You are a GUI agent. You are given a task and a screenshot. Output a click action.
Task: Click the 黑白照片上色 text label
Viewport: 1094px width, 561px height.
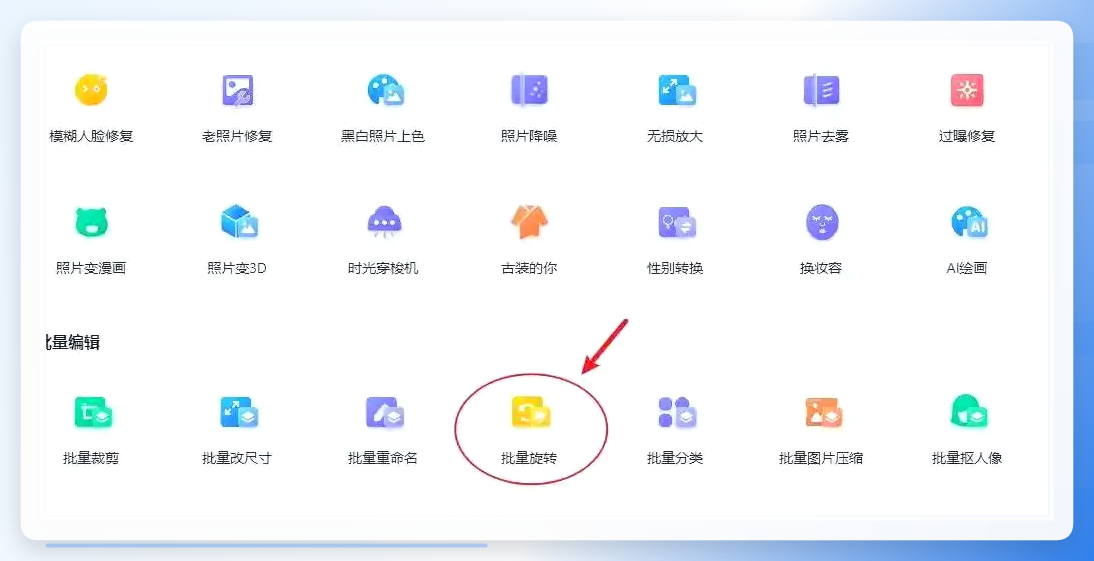tap(383, 136)
